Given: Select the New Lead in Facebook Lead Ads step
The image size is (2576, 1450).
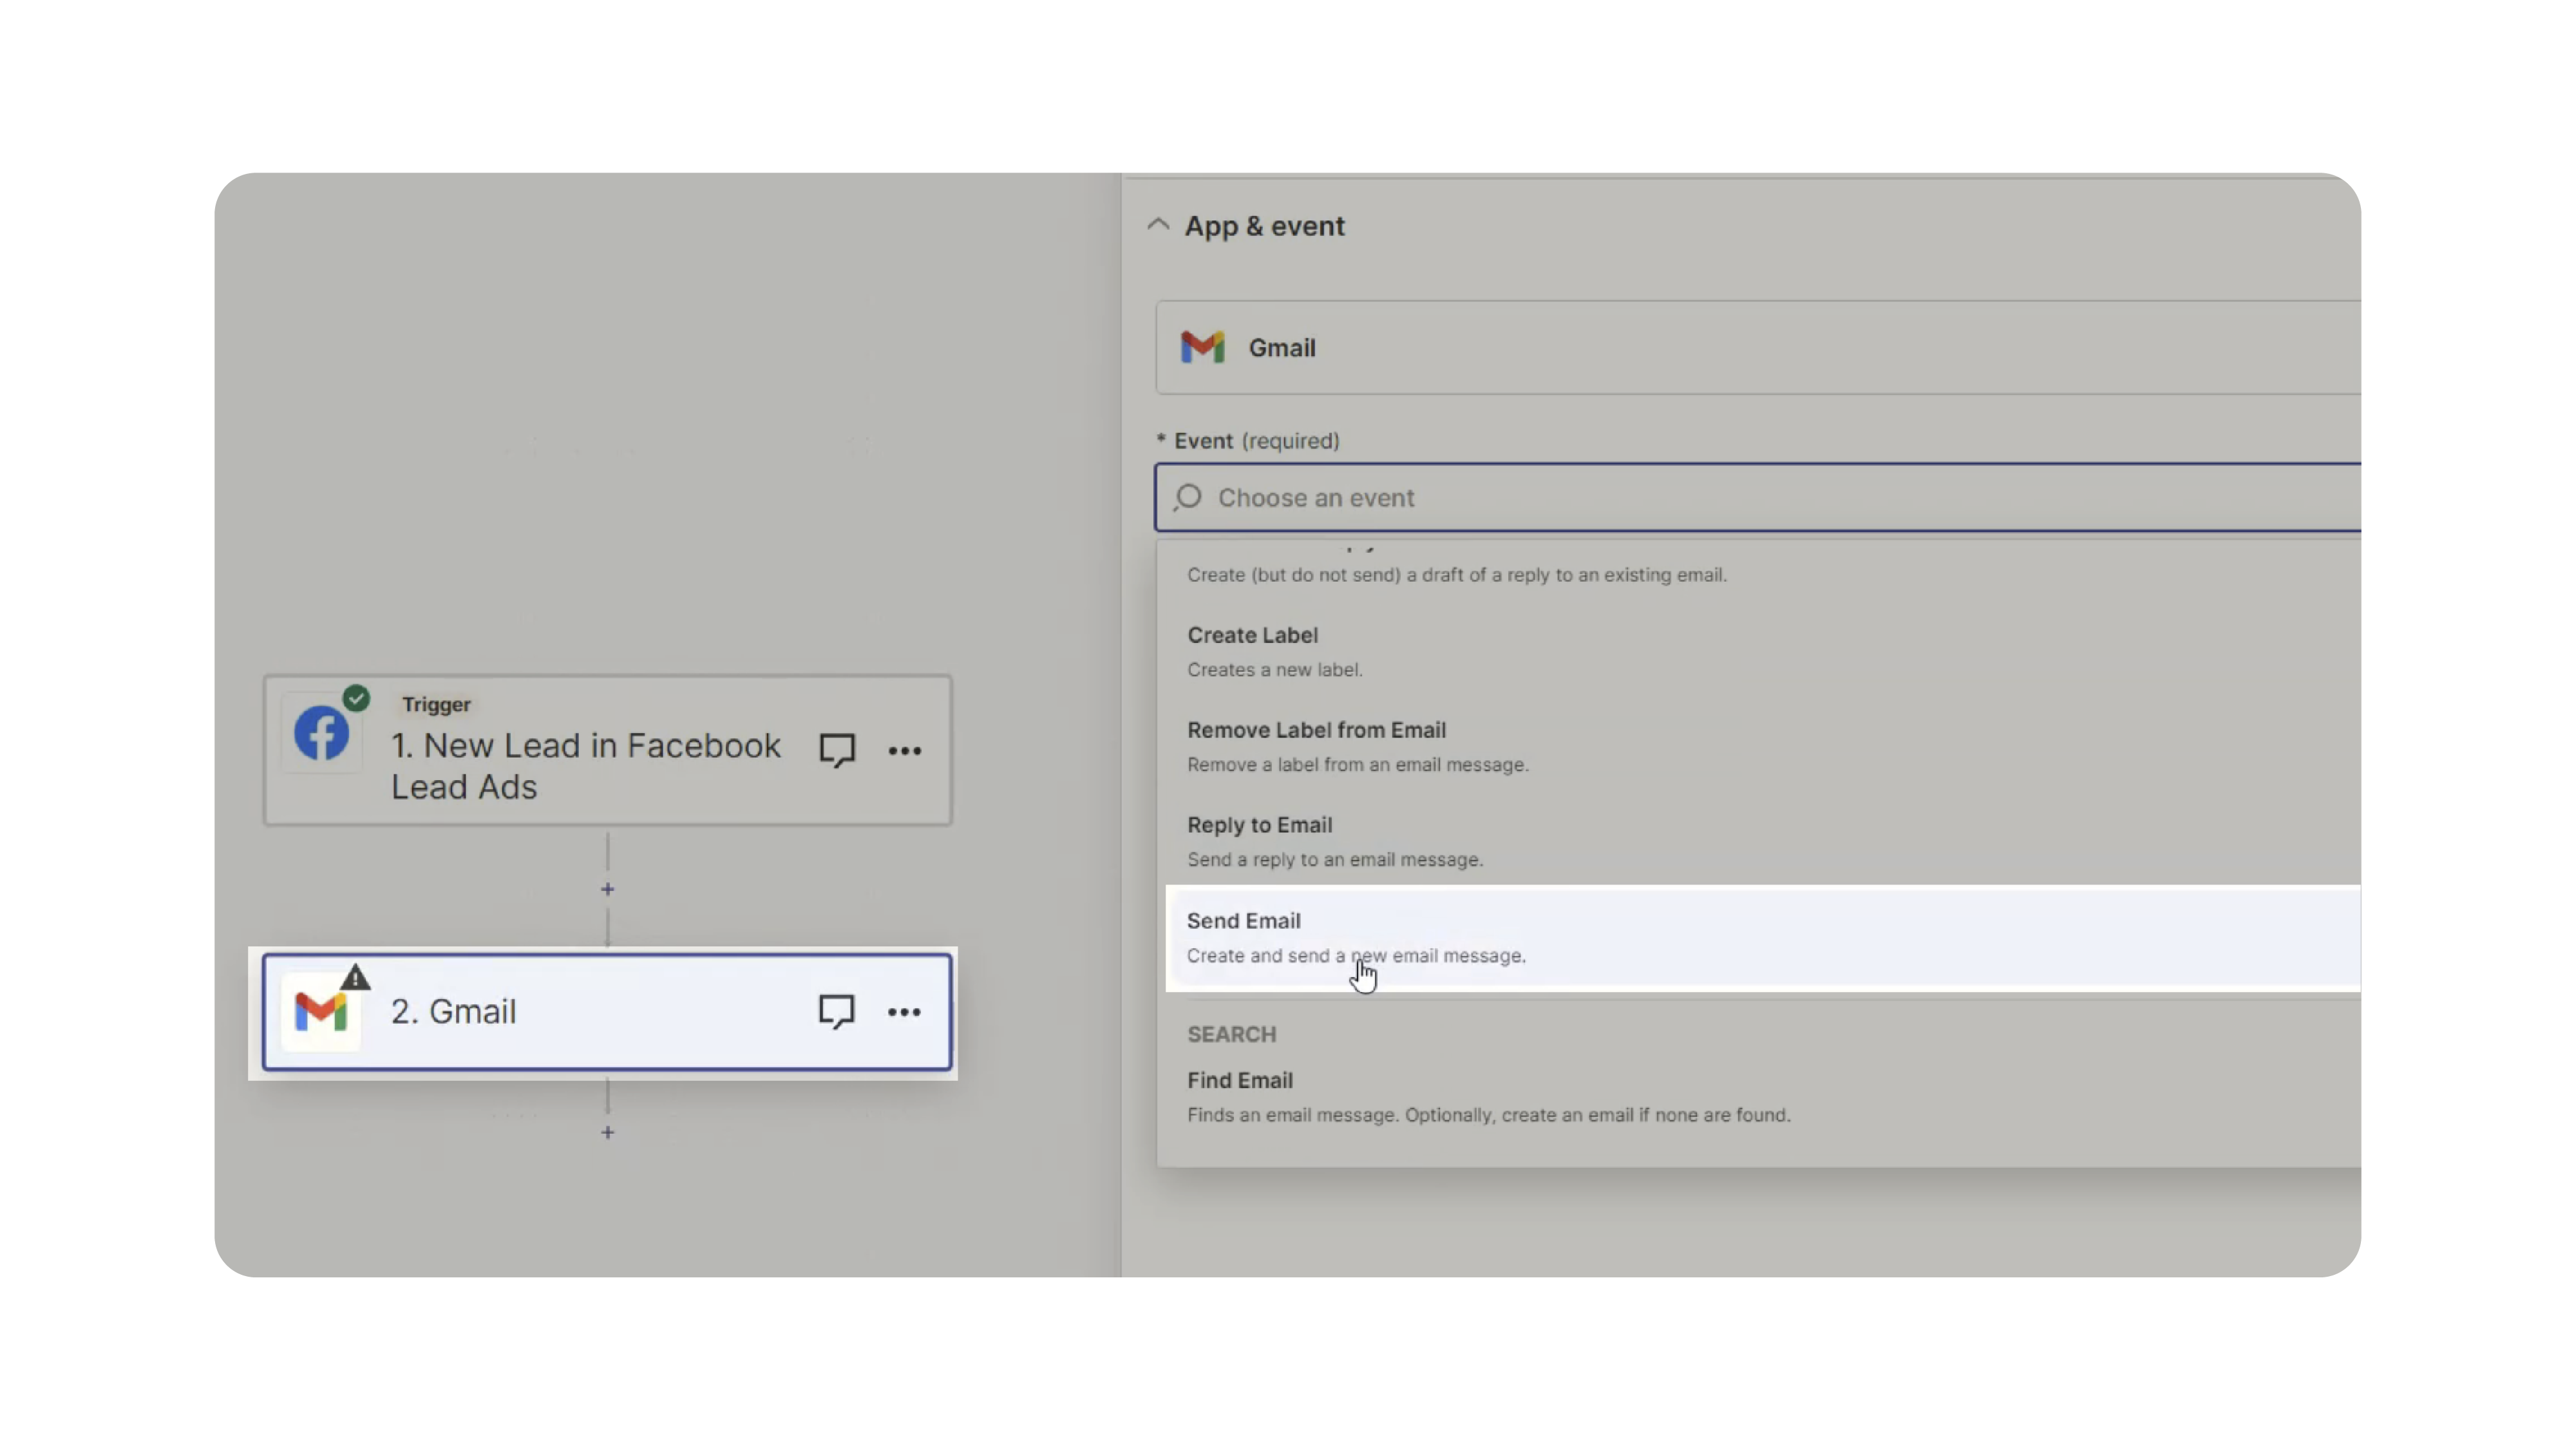Looking at the screenshot, I should (585, 766).
